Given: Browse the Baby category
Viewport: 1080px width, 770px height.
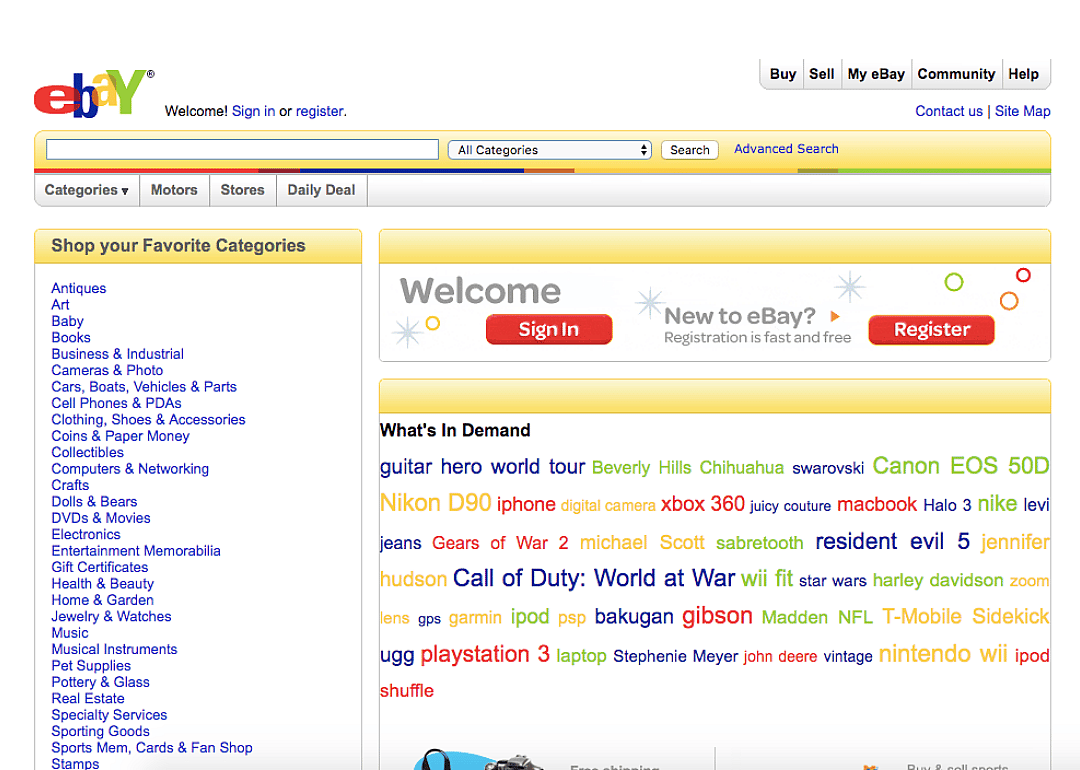Looking at the screenshot, I should tap(68, 321).
